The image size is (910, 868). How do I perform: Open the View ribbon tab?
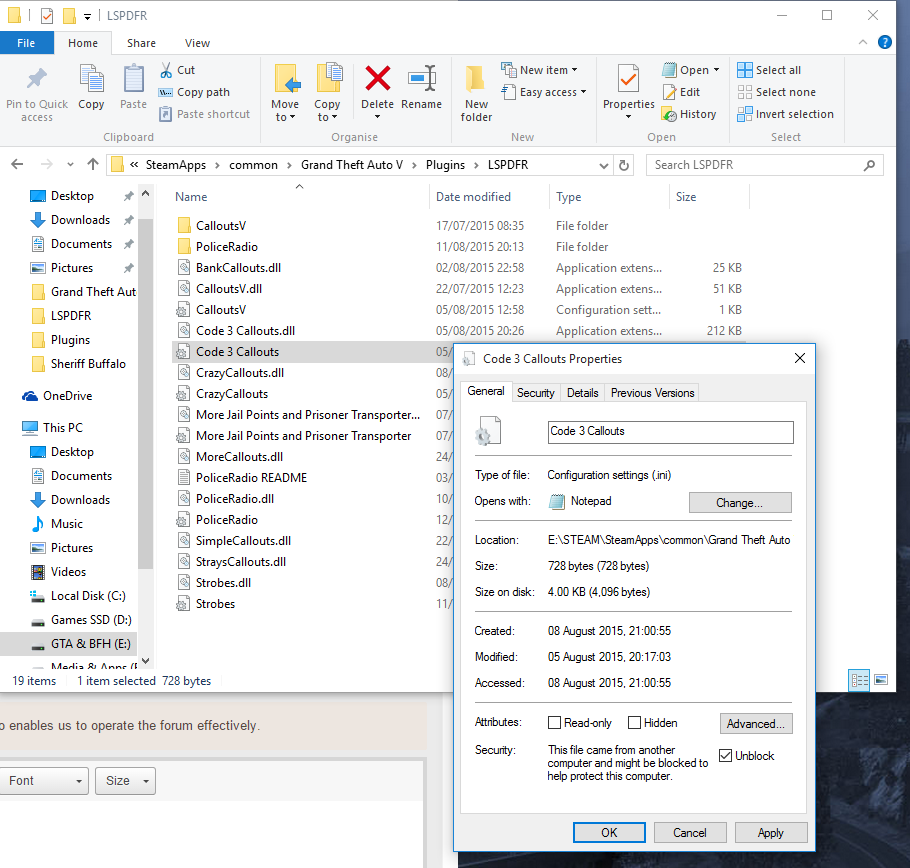197,43
